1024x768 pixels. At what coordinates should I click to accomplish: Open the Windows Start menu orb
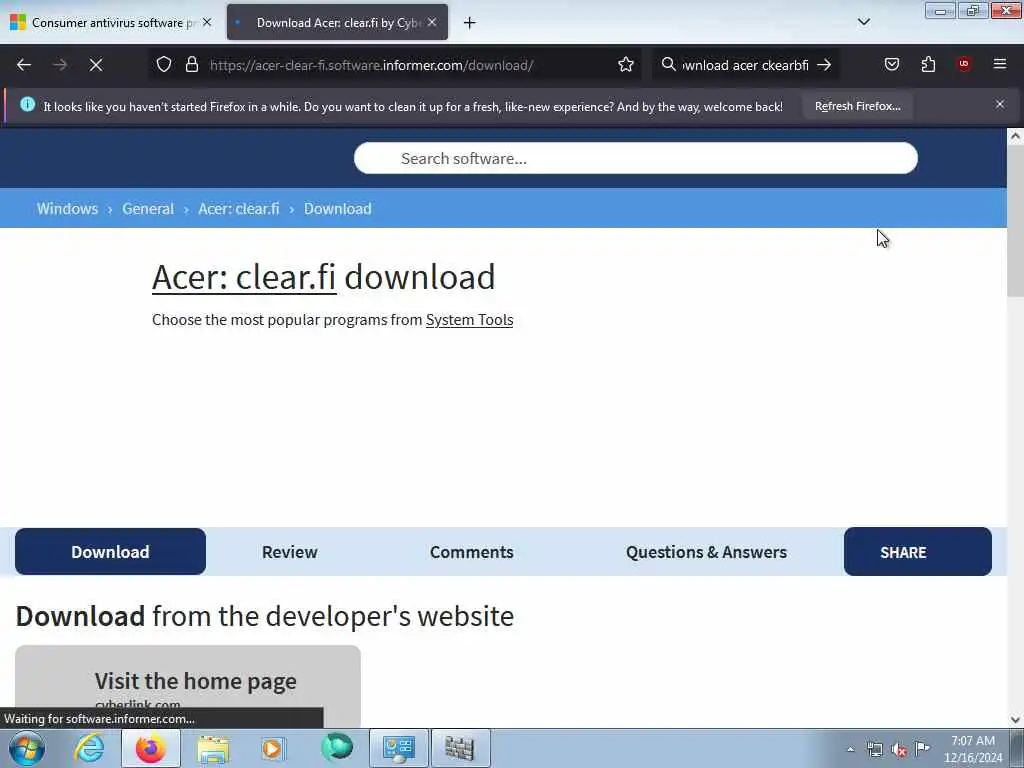[x=27, y=748]
